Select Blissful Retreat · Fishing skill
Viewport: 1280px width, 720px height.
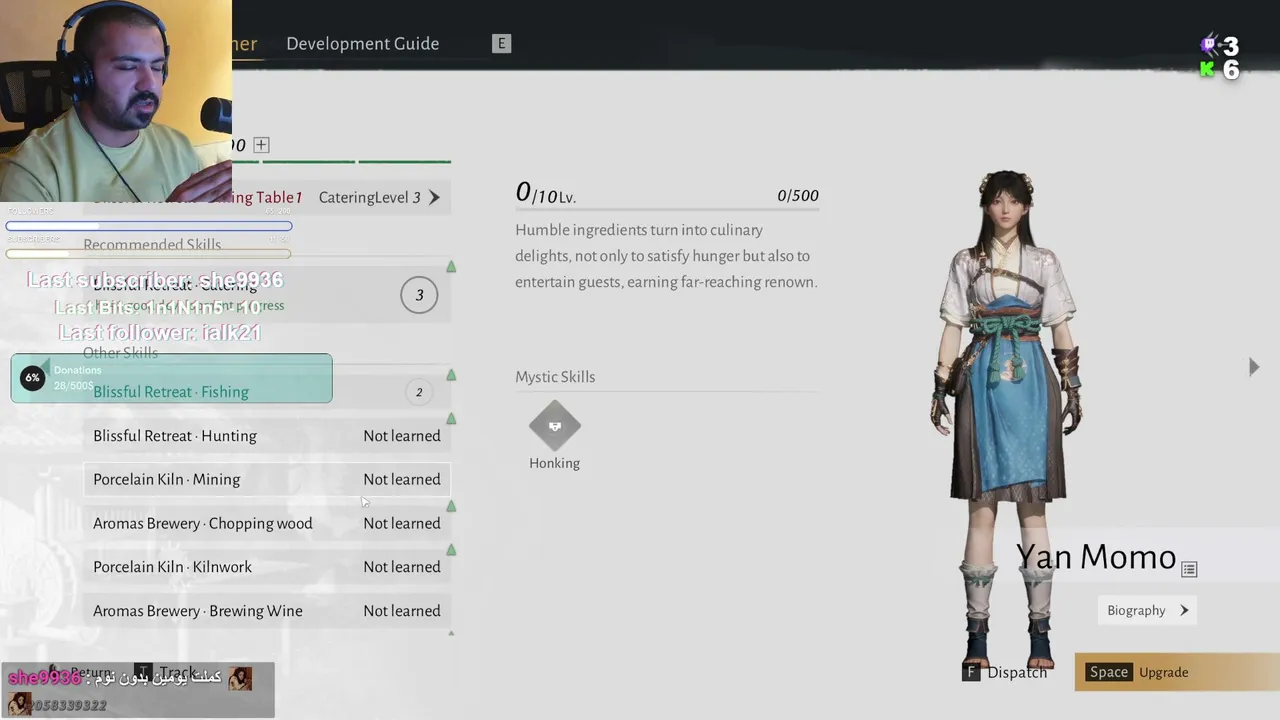coord(267,392)
